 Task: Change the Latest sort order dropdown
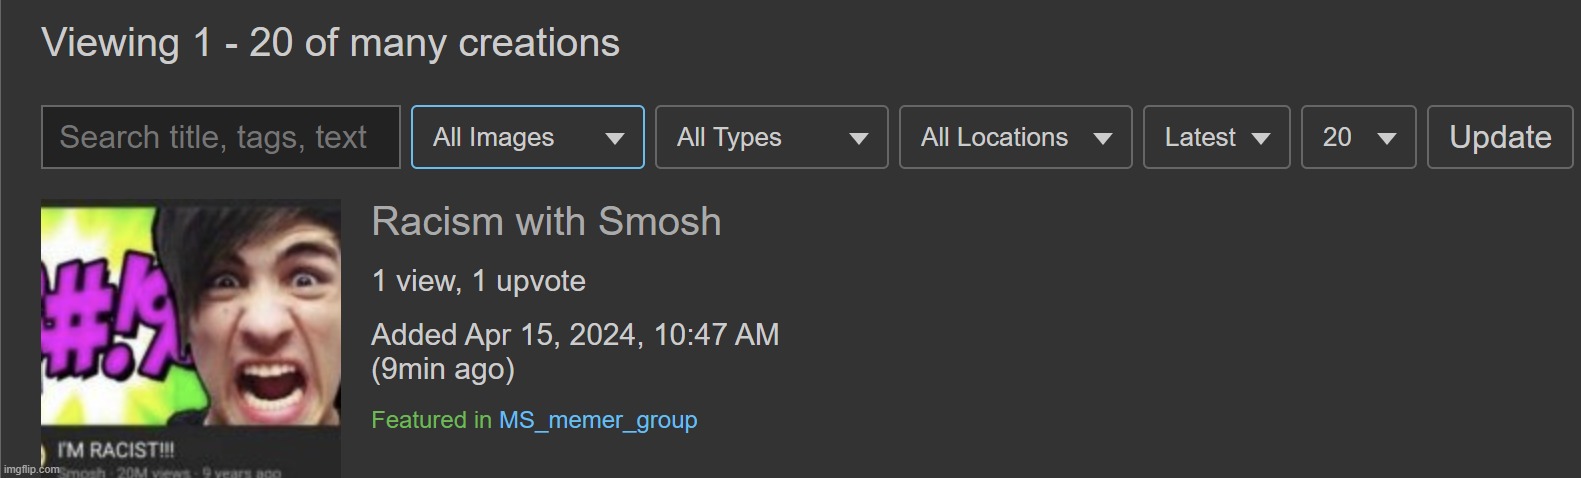(x=1216, y=137)
